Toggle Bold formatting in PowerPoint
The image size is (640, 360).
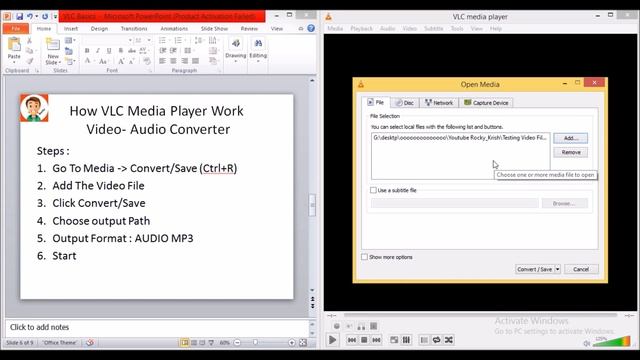(x=87, y=51)
